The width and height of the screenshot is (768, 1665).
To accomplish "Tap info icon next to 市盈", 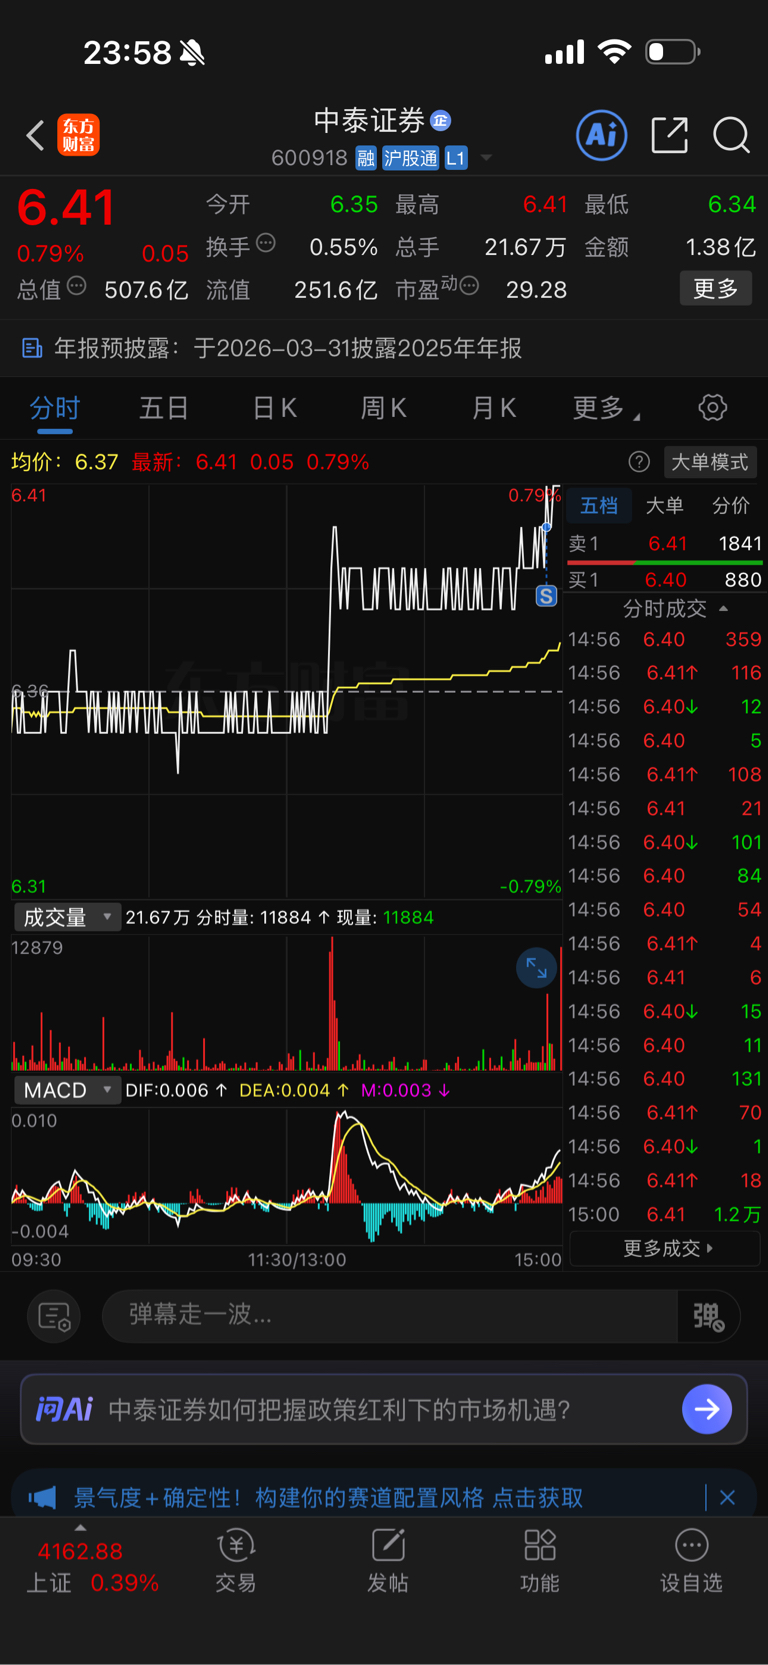I will (x=469, y=287).
